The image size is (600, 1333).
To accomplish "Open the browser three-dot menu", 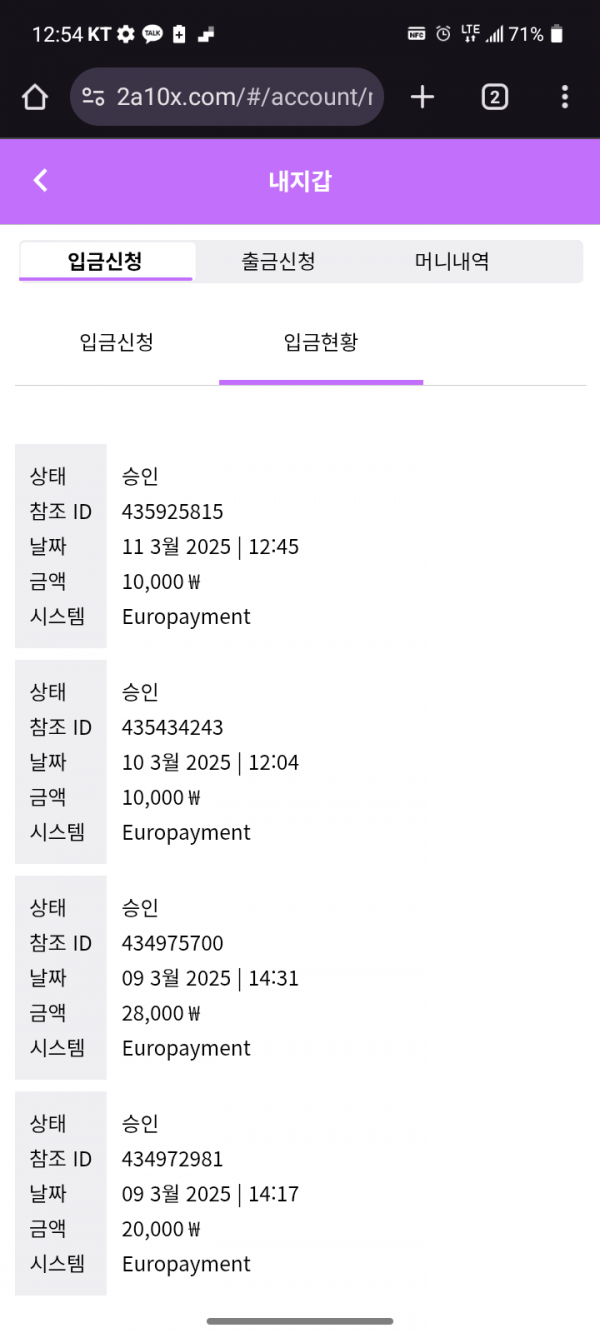I will [x=565, y=97].
